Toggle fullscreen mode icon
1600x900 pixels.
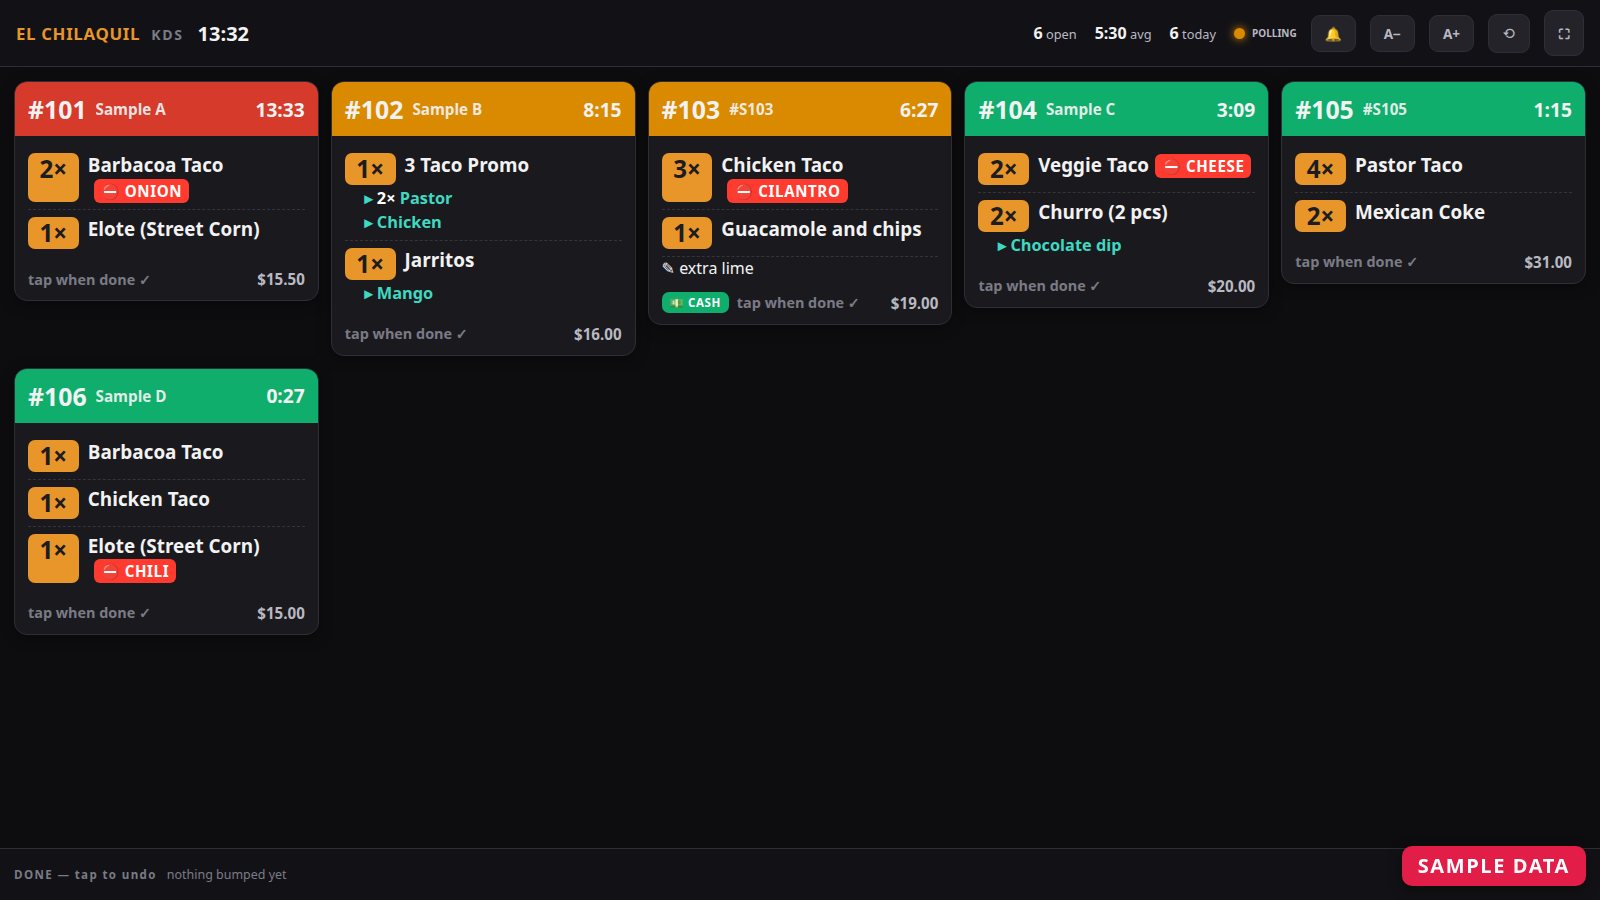pyautogui.click(x=1564, y=34)
